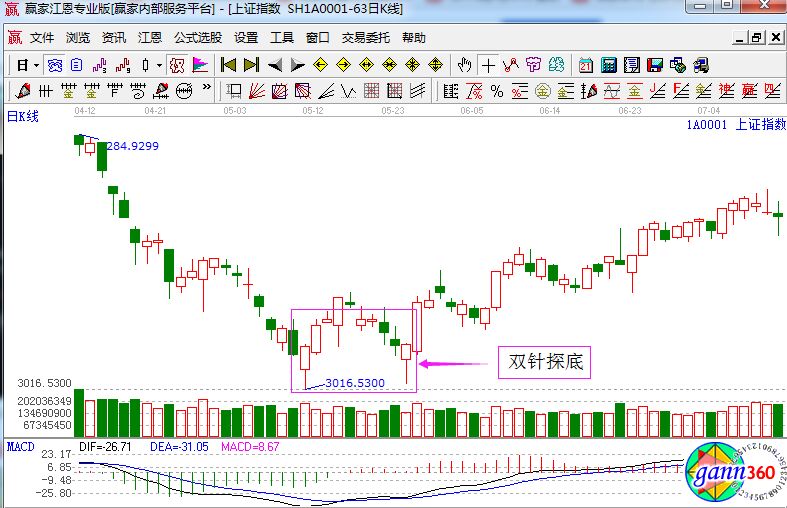Open the calendar icon in toolbar
Screen dimensions: 787x508
[x=586, y=65]
